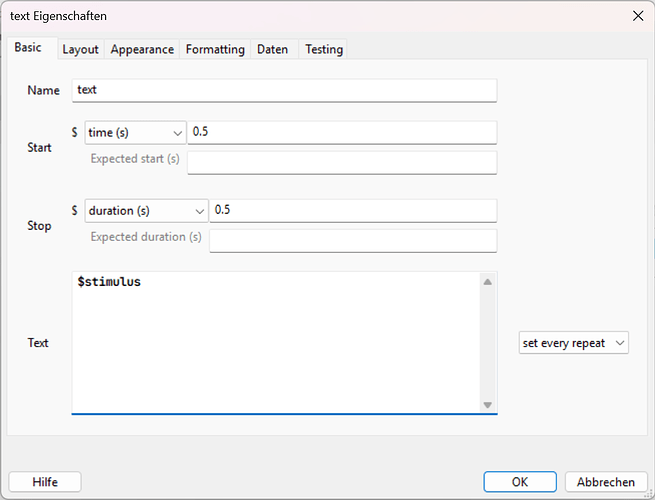Click the Name input field
Screen dimensions: 655x500
[285, 90]
